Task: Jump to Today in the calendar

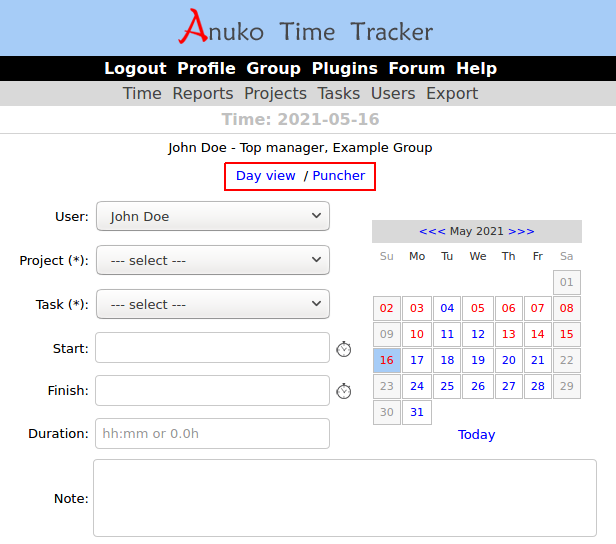Action: (x=477, y=434)
